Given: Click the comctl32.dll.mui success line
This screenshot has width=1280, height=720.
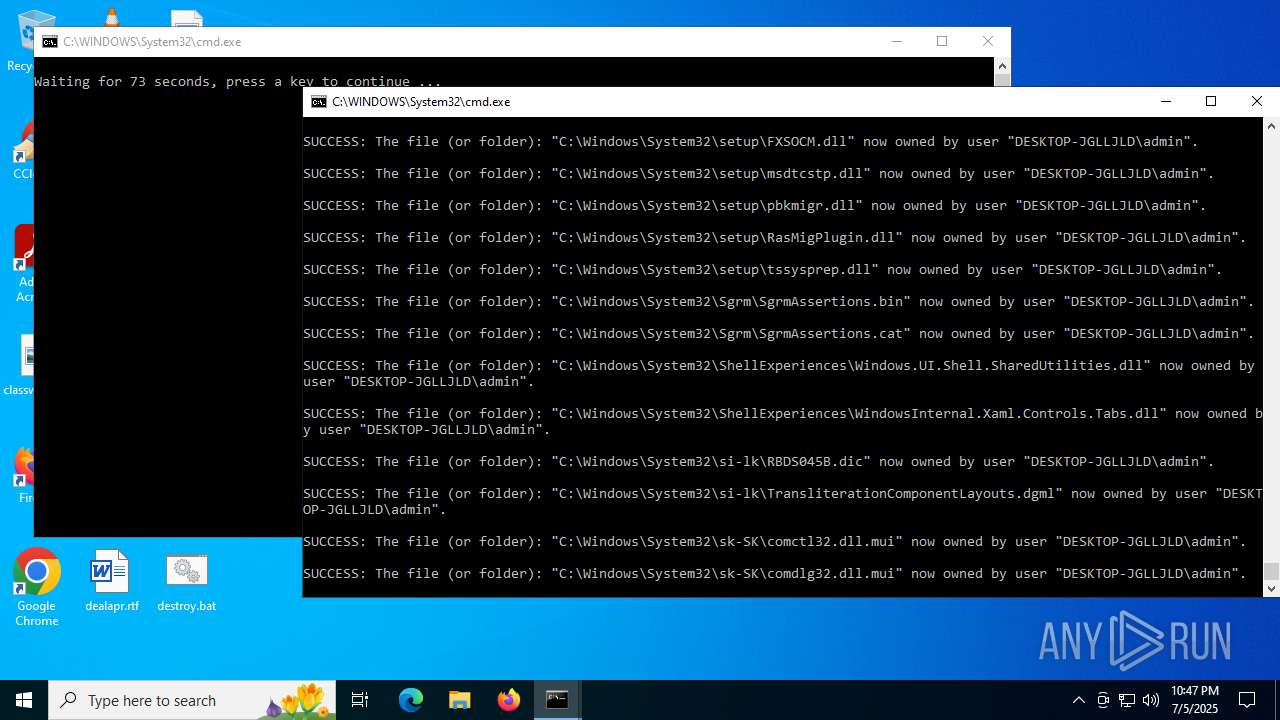Looking at the screenshot, I should (x=775, y=542).
